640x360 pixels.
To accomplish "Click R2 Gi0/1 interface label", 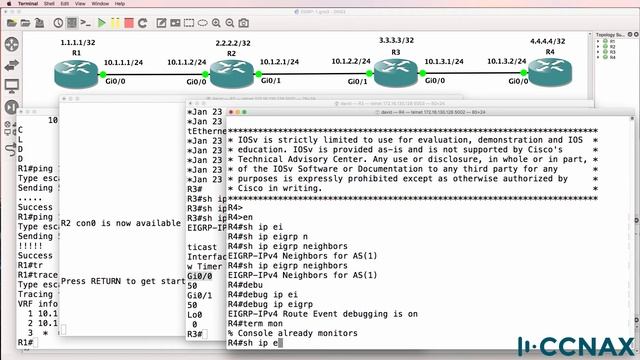I will coord(271,81).
